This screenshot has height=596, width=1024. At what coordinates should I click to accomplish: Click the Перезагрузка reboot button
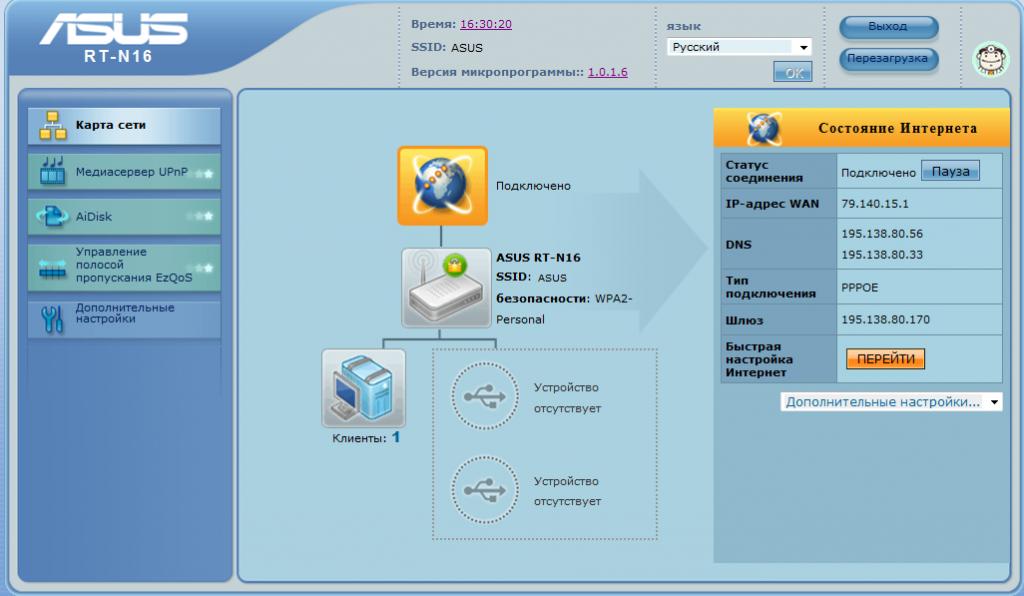888,59
